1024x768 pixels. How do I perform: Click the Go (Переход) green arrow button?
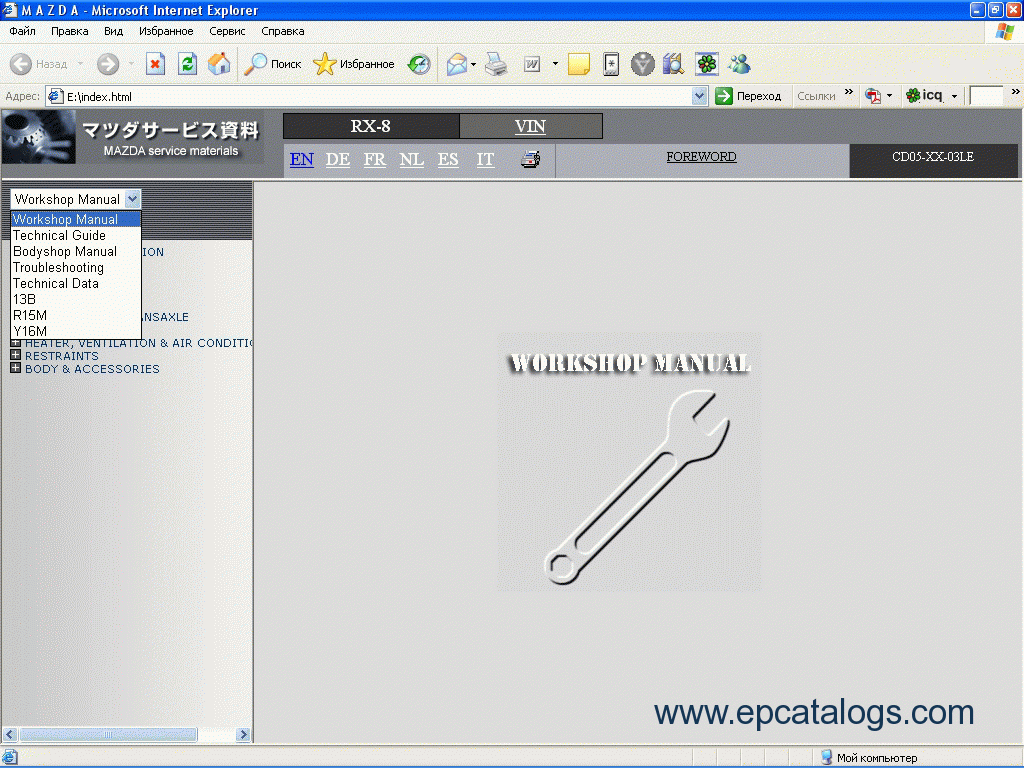[748, 96]
